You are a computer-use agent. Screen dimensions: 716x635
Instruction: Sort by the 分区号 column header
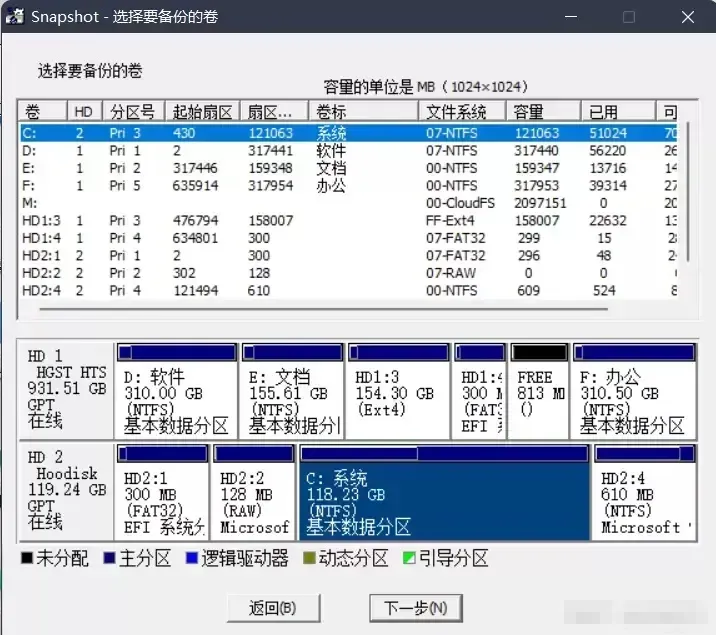click(x=134, y=111)
